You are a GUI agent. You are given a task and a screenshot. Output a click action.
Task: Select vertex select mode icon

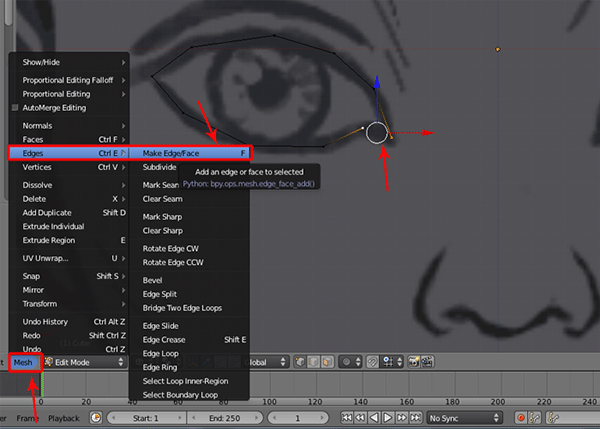(300, 362)
